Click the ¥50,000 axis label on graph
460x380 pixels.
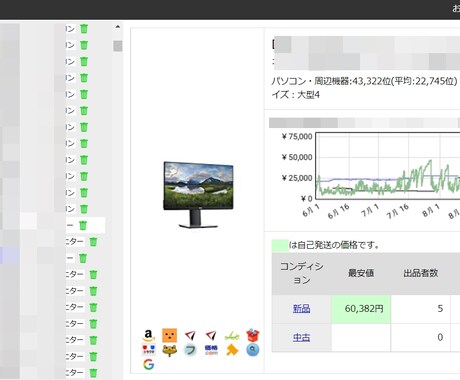coord(297,157)
